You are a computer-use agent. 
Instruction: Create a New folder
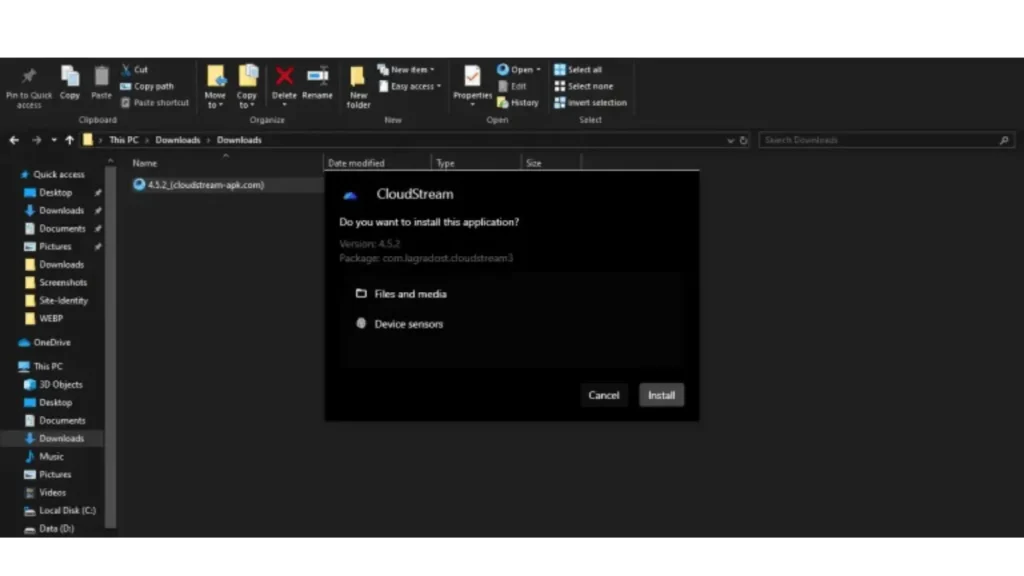tap(358, 86)
